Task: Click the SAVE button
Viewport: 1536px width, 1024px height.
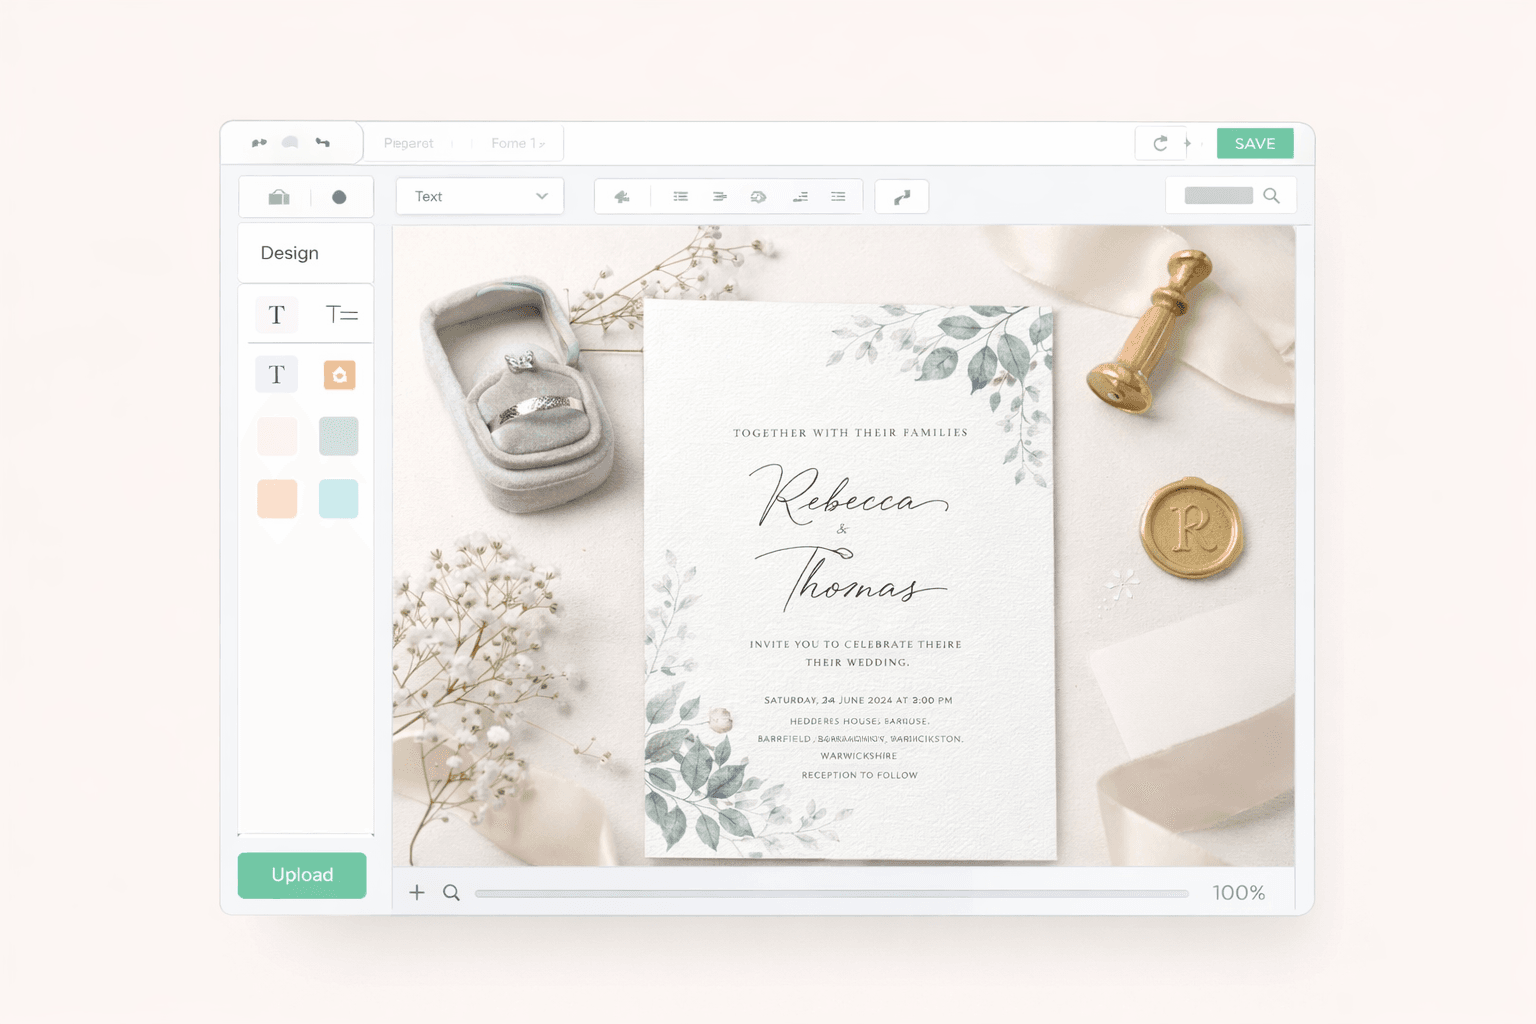Action: (1254, 143)
